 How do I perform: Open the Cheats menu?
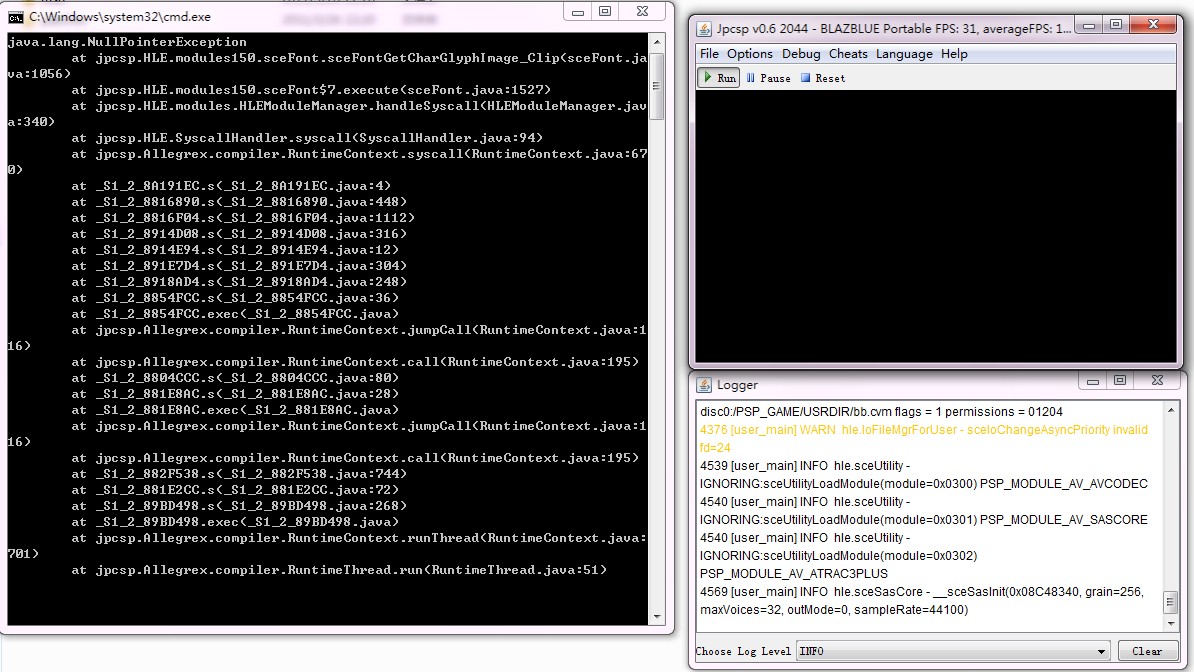pos(848,54)
